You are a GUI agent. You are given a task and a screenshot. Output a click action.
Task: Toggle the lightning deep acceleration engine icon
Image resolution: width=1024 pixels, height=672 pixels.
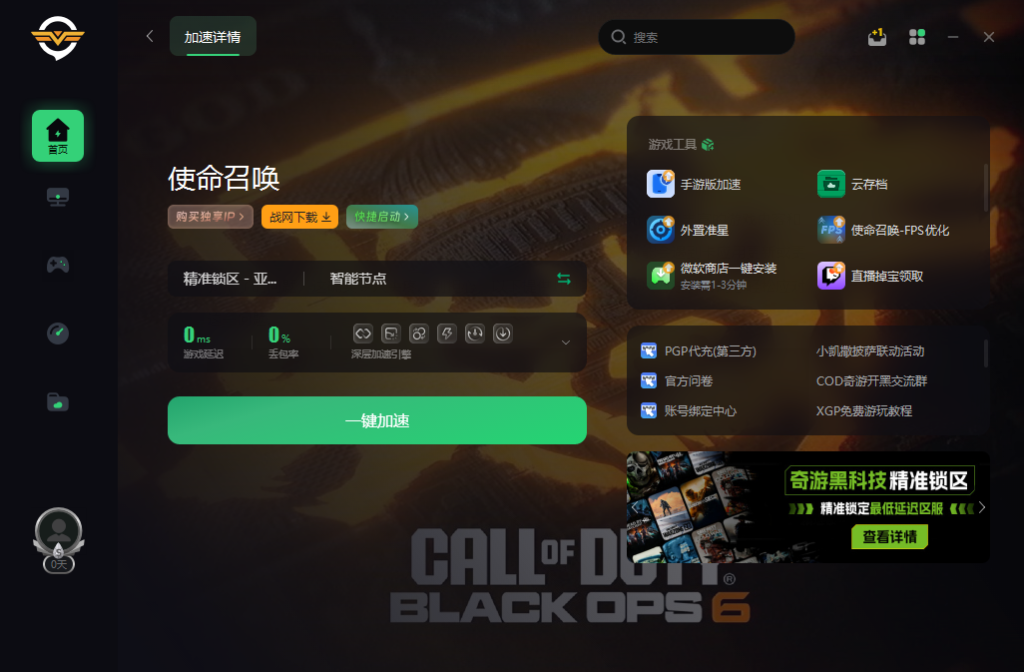pos(447,334)
